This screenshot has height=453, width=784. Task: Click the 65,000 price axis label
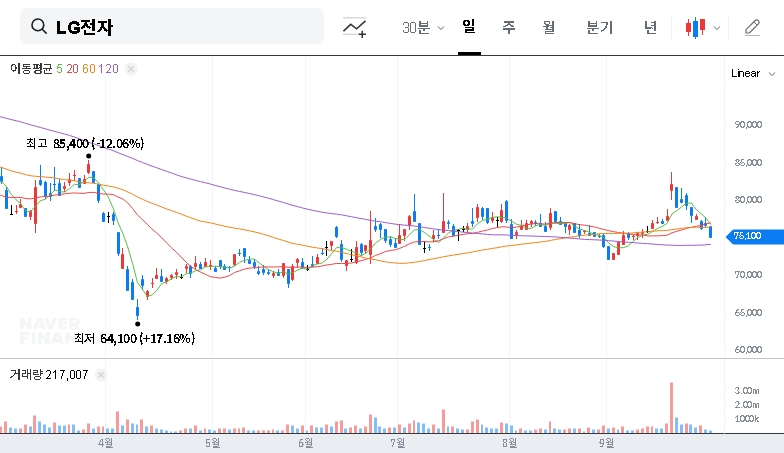pyautogui.click(x=748, y=312)
